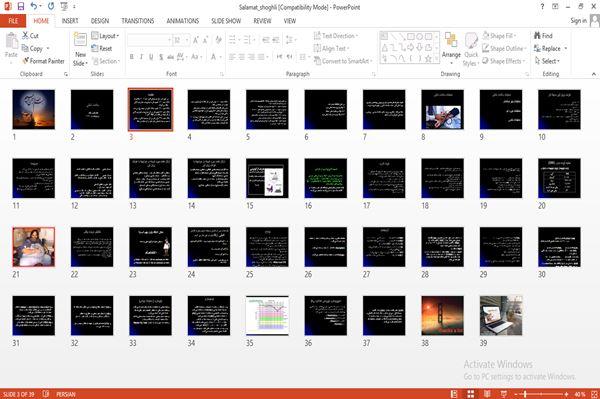This screenshot has width=600, height=399.
Task: Click Fit slide to window icon
Action: coord(594,394)
